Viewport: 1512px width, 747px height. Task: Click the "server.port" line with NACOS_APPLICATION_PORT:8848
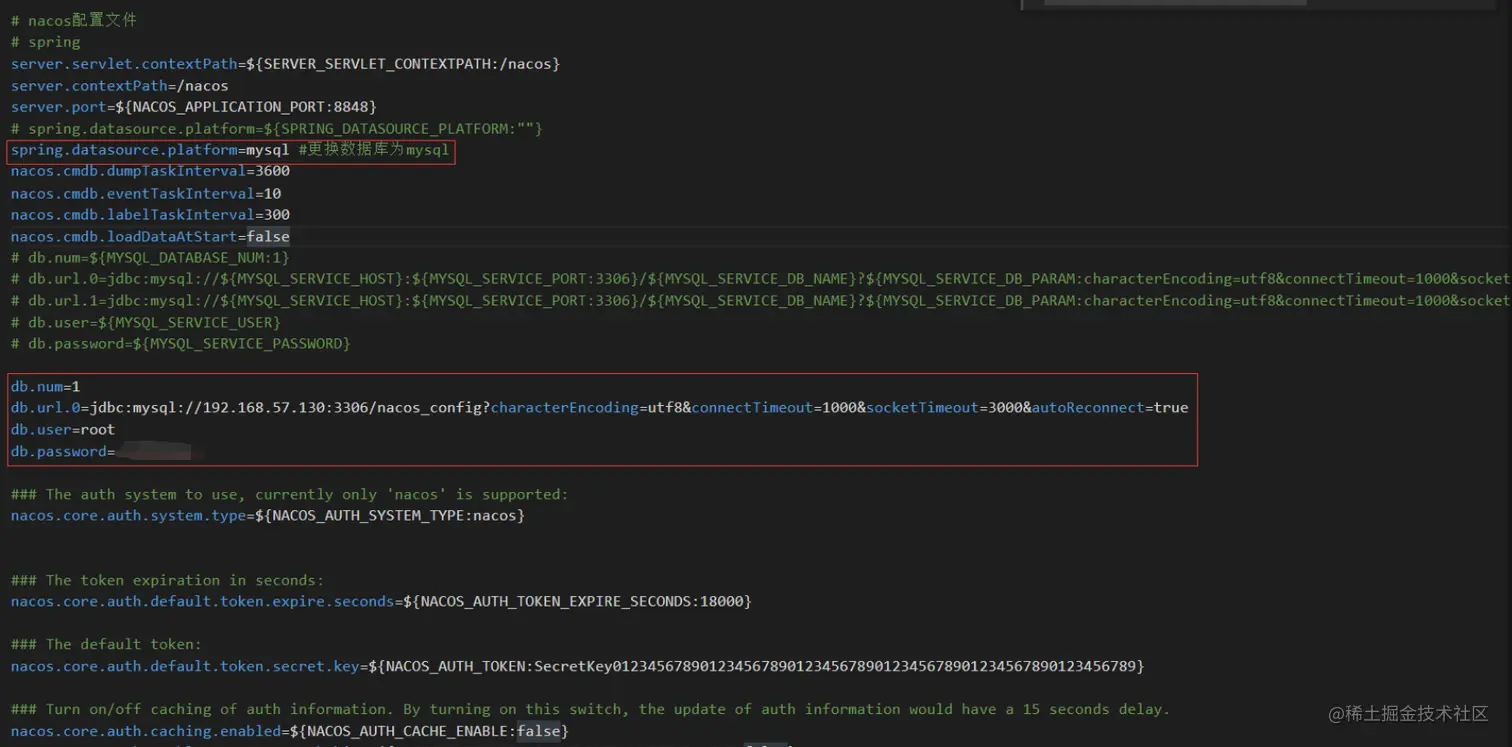(x=194, y=107)
